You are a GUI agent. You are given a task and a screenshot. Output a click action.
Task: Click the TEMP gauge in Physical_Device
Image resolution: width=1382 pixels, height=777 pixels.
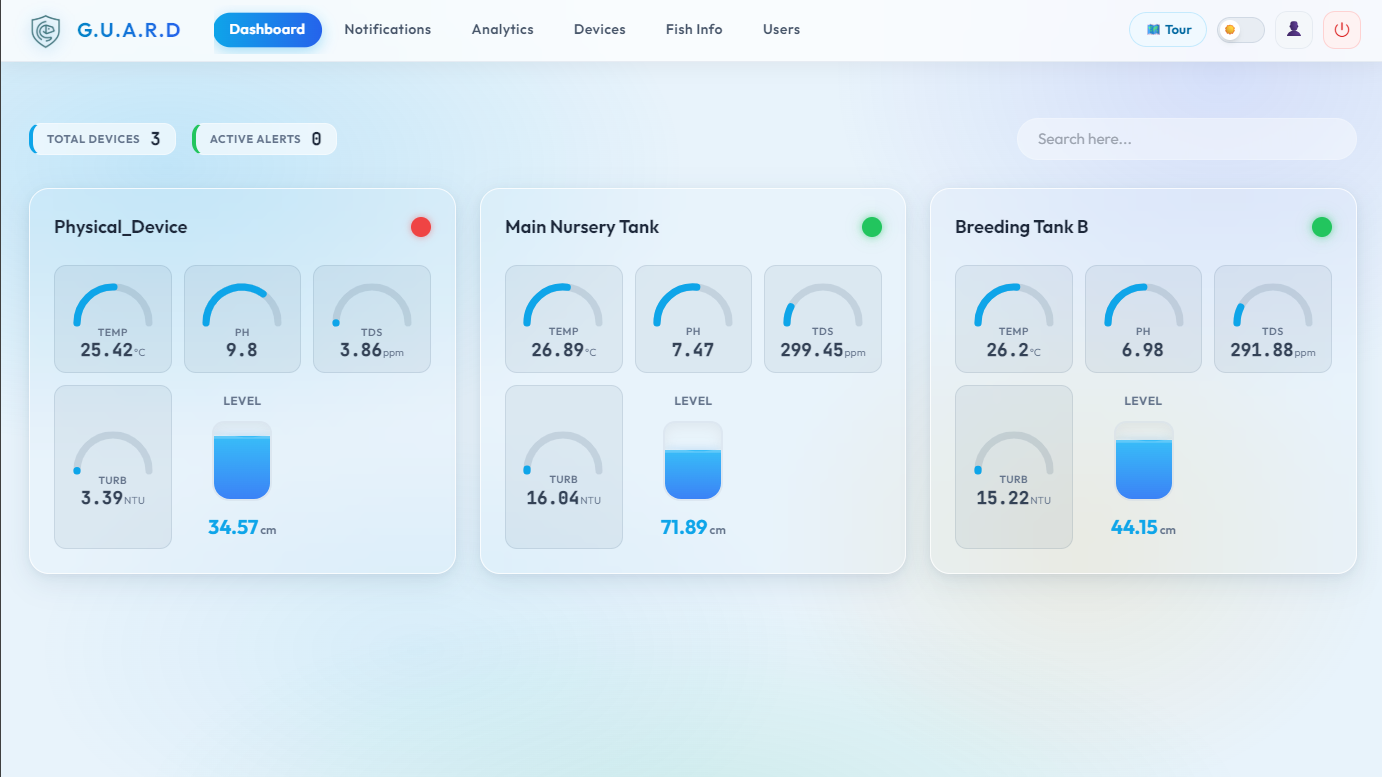tap(113, 319)
